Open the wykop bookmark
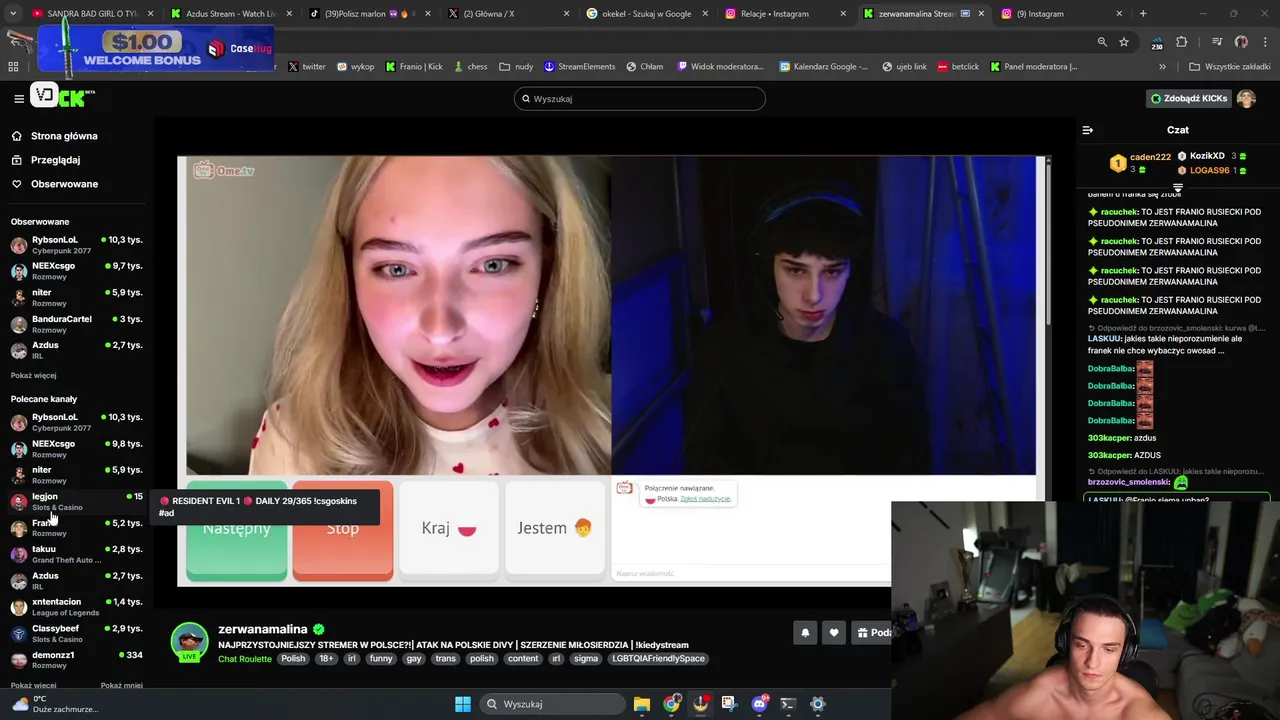1280x720 pixels. (356, 67)
